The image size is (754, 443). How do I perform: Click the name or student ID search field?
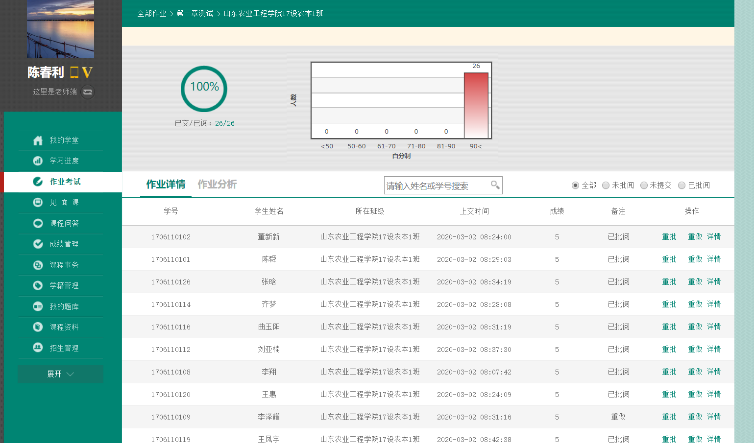[x=436, y=185]
